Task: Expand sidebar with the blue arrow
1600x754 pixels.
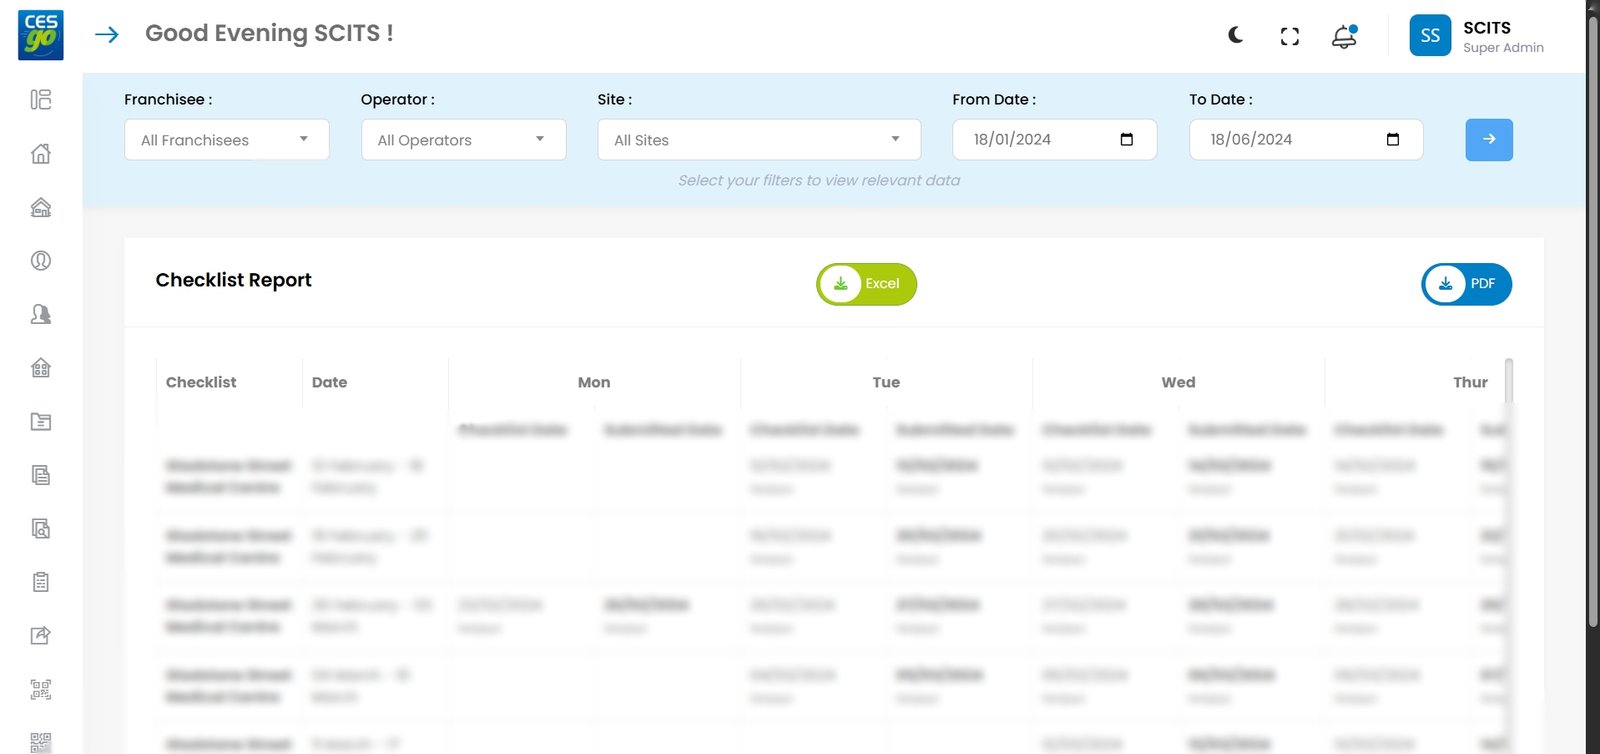Action: click(107, 35)
